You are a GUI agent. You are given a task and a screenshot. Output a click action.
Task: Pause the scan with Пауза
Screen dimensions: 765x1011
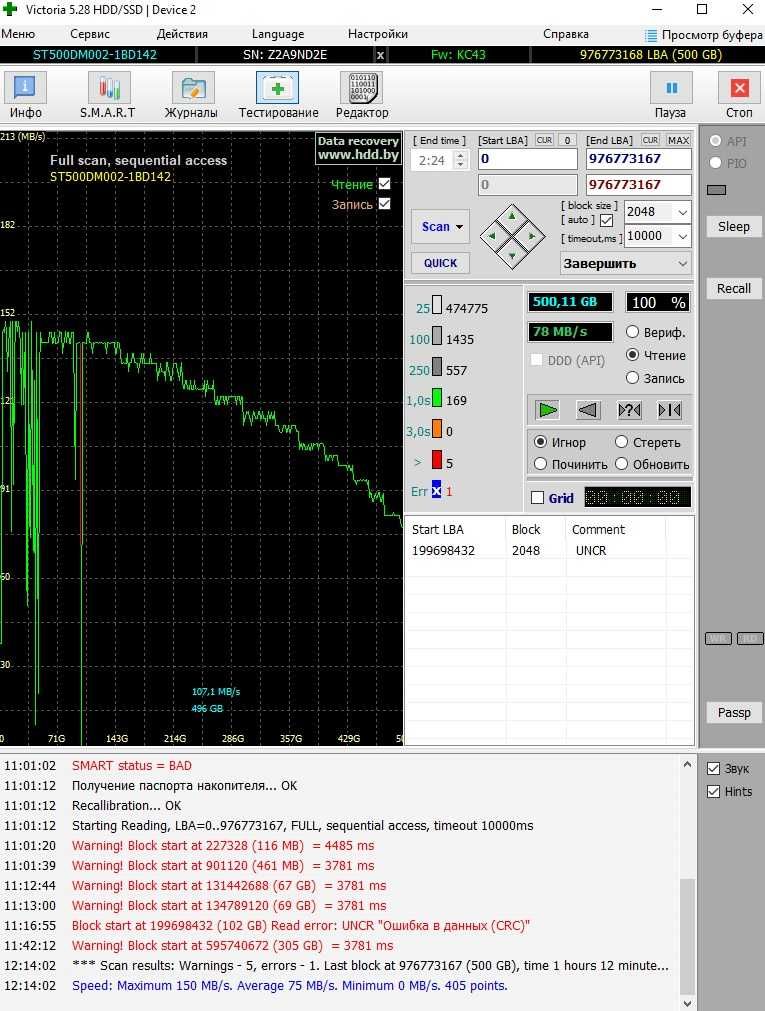coord(671,95)
